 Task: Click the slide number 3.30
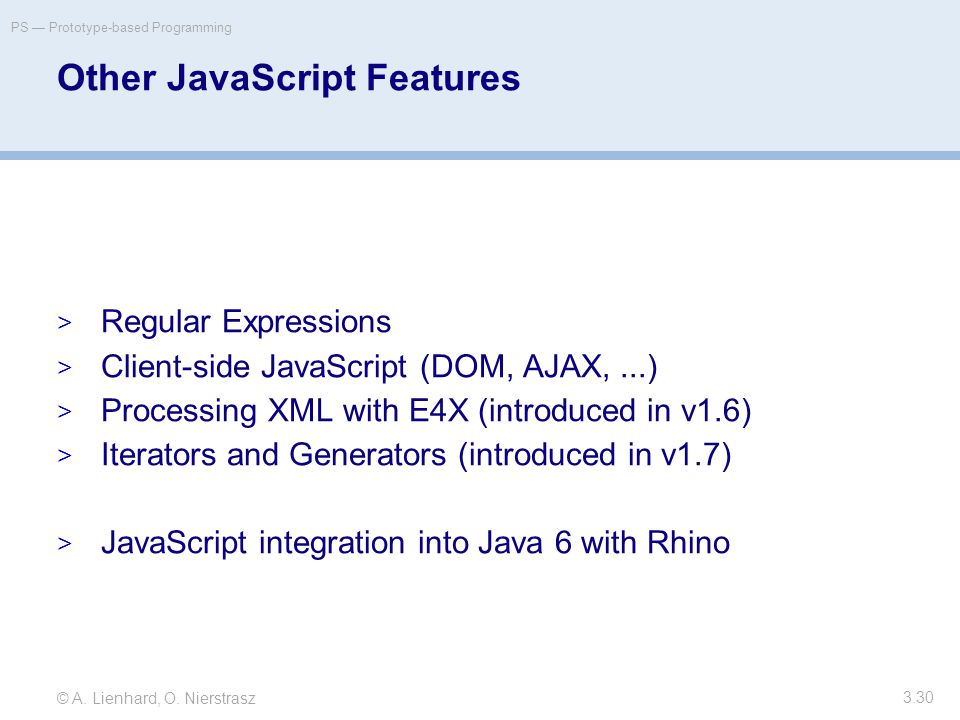[918, 697]
